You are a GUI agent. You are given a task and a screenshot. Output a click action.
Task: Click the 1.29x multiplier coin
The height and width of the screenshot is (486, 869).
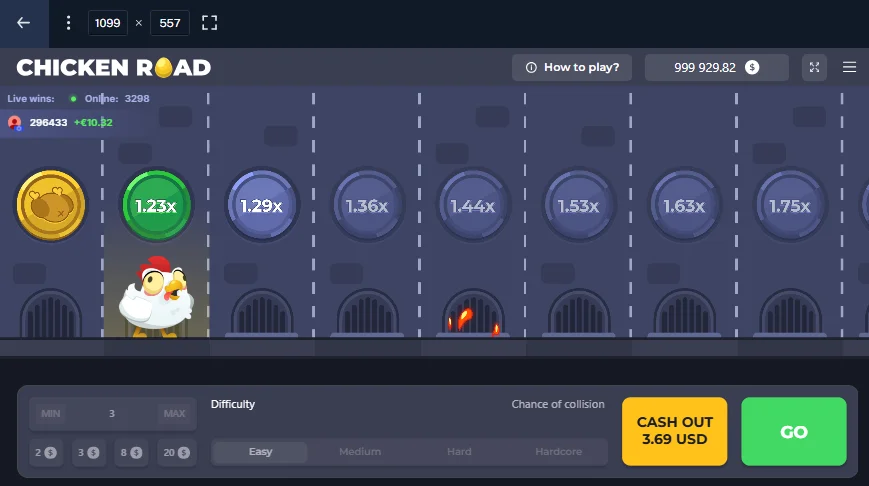(262, 206)
